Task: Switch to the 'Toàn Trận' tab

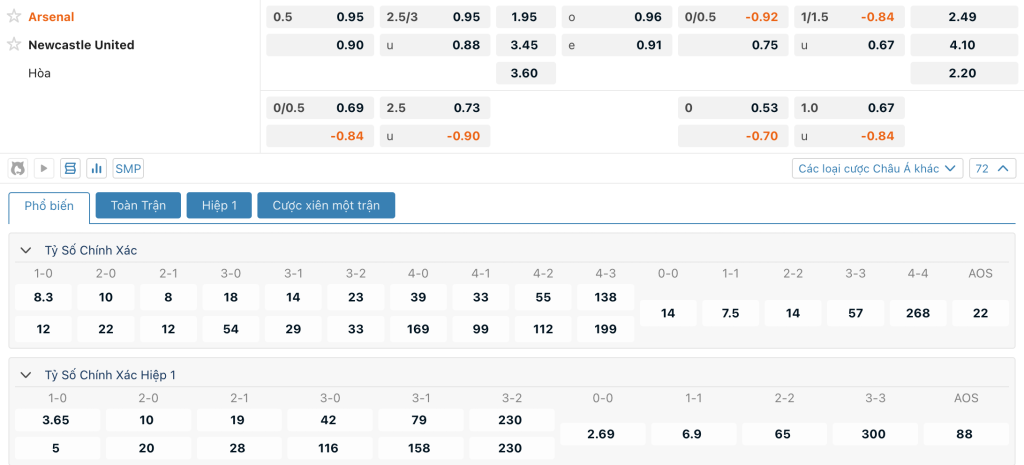Action: point(138,205)
